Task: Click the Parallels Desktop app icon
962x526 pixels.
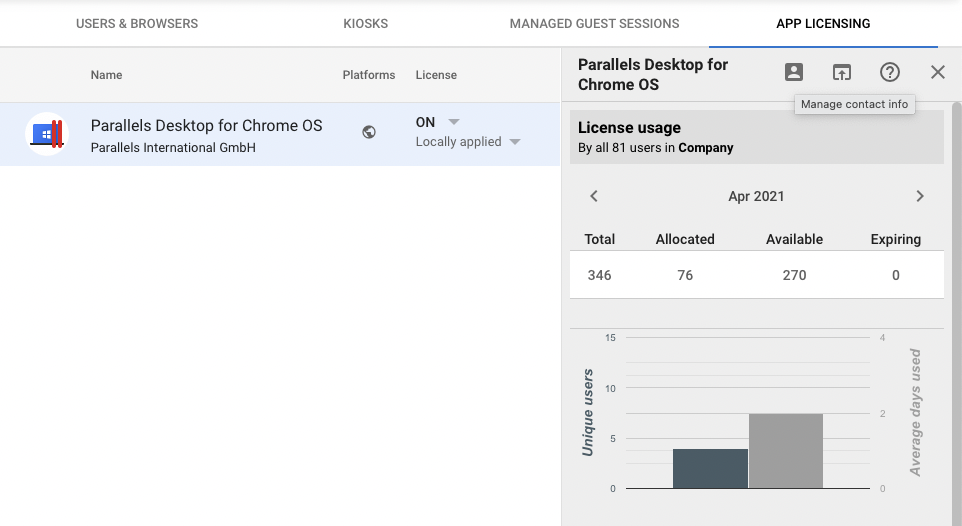Action: click(x=47, y=133)
